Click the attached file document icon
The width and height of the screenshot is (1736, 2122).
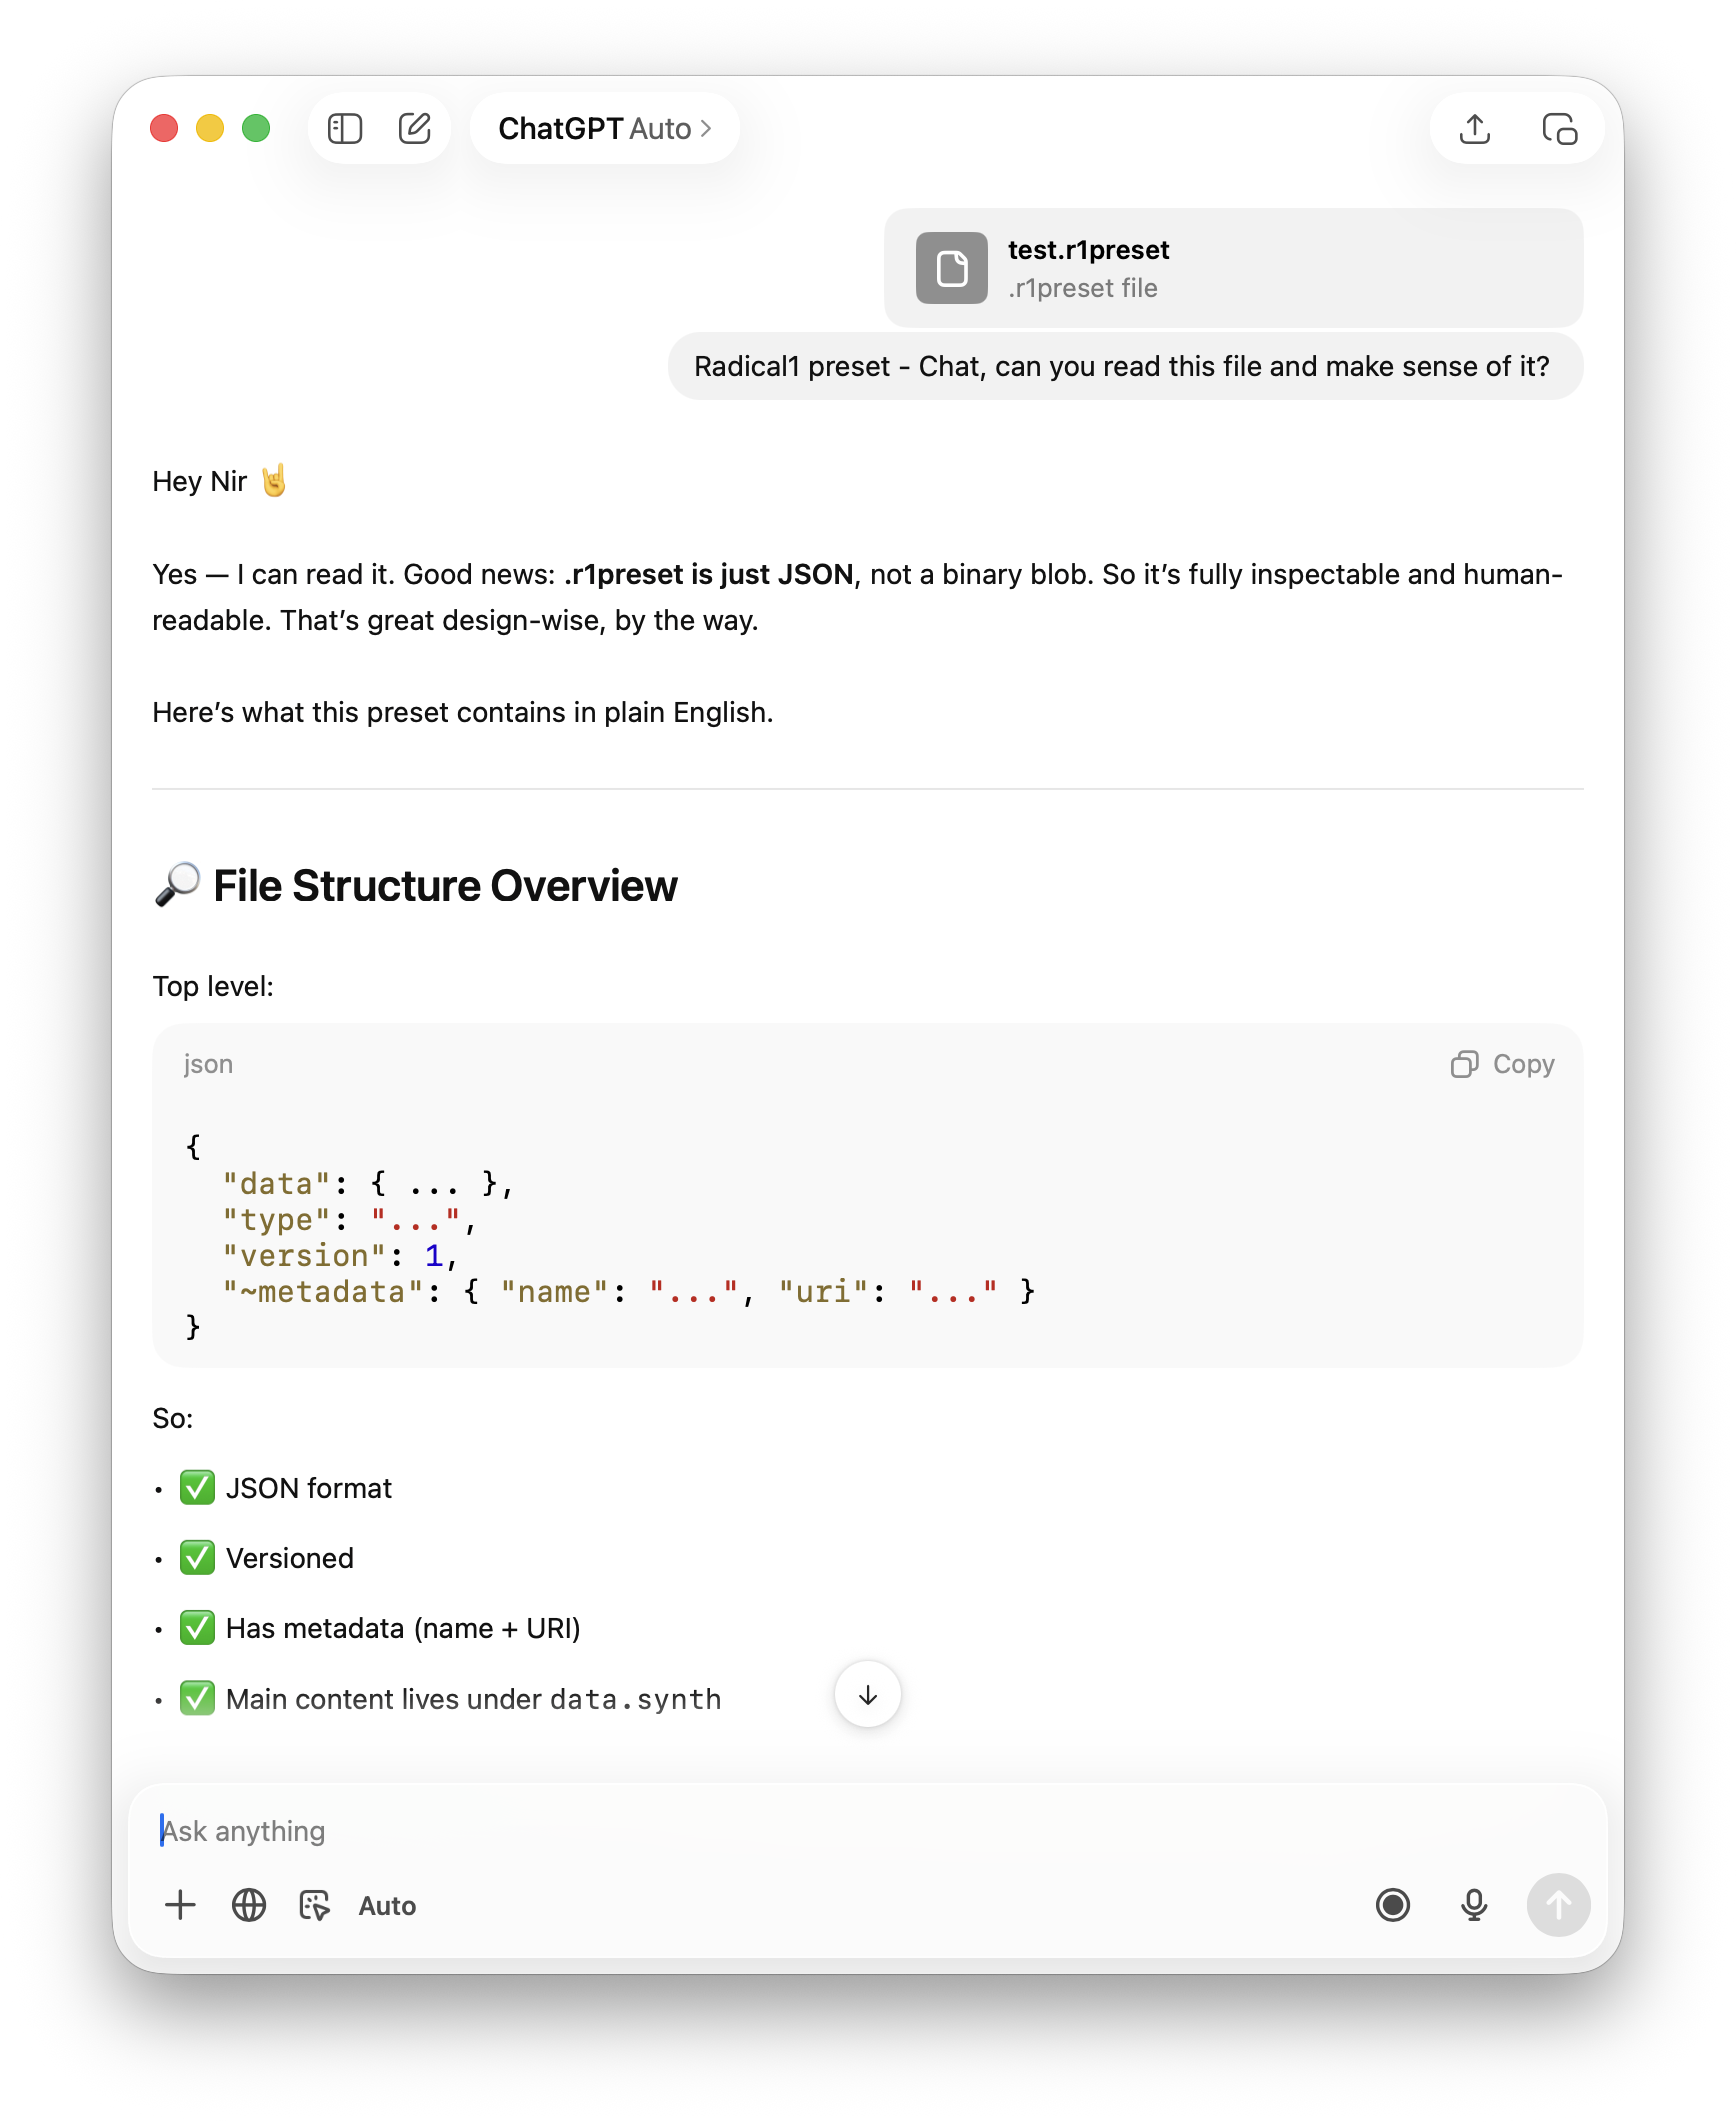pos(952,268)
